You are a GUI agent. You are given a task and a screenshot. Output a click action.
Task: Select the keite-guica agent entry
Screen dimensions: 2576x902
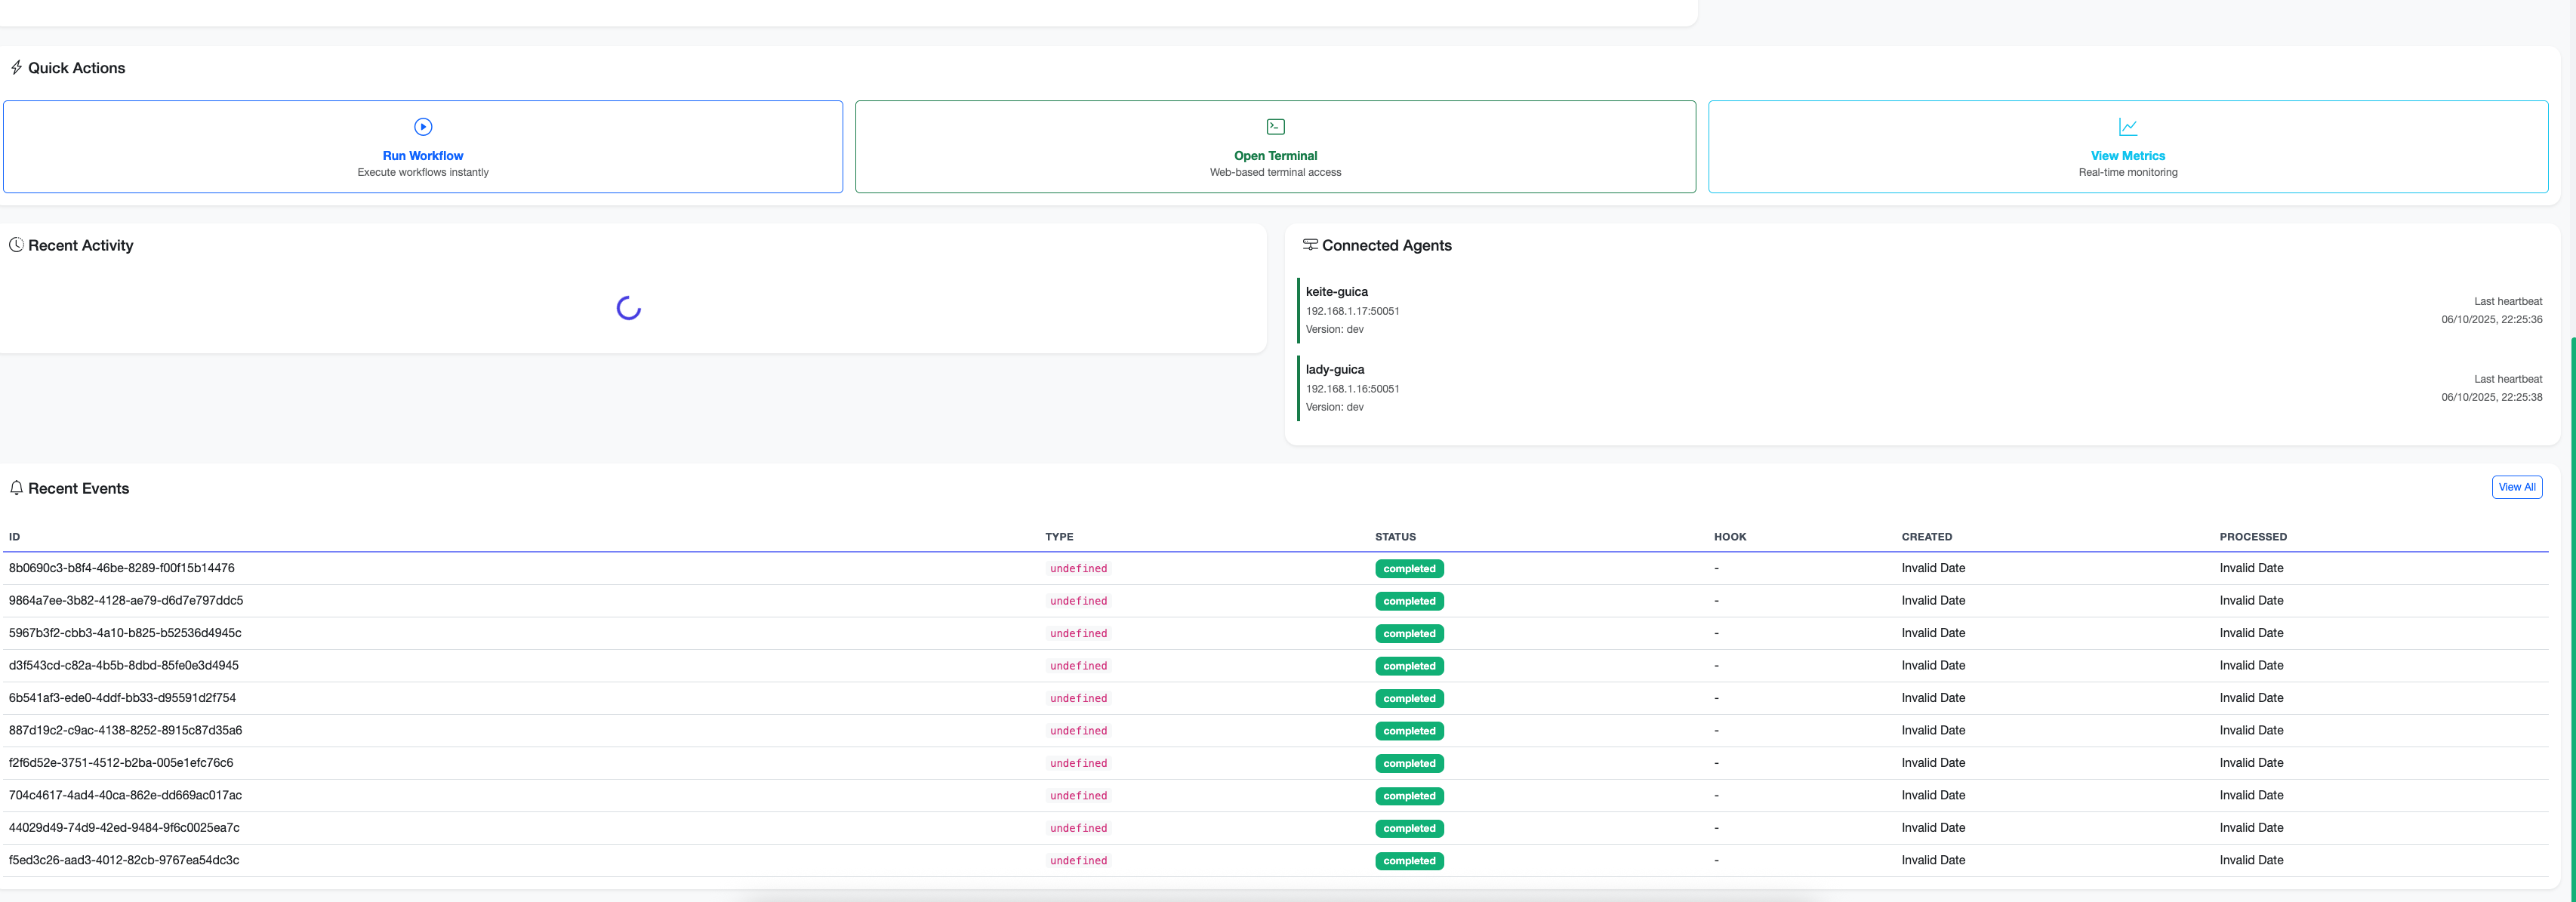[x=1336, y=292]
